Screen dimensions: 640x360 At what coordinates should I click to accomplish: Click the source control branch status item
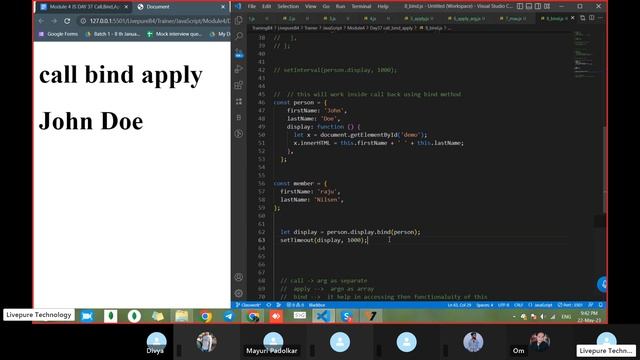point(248,305)
